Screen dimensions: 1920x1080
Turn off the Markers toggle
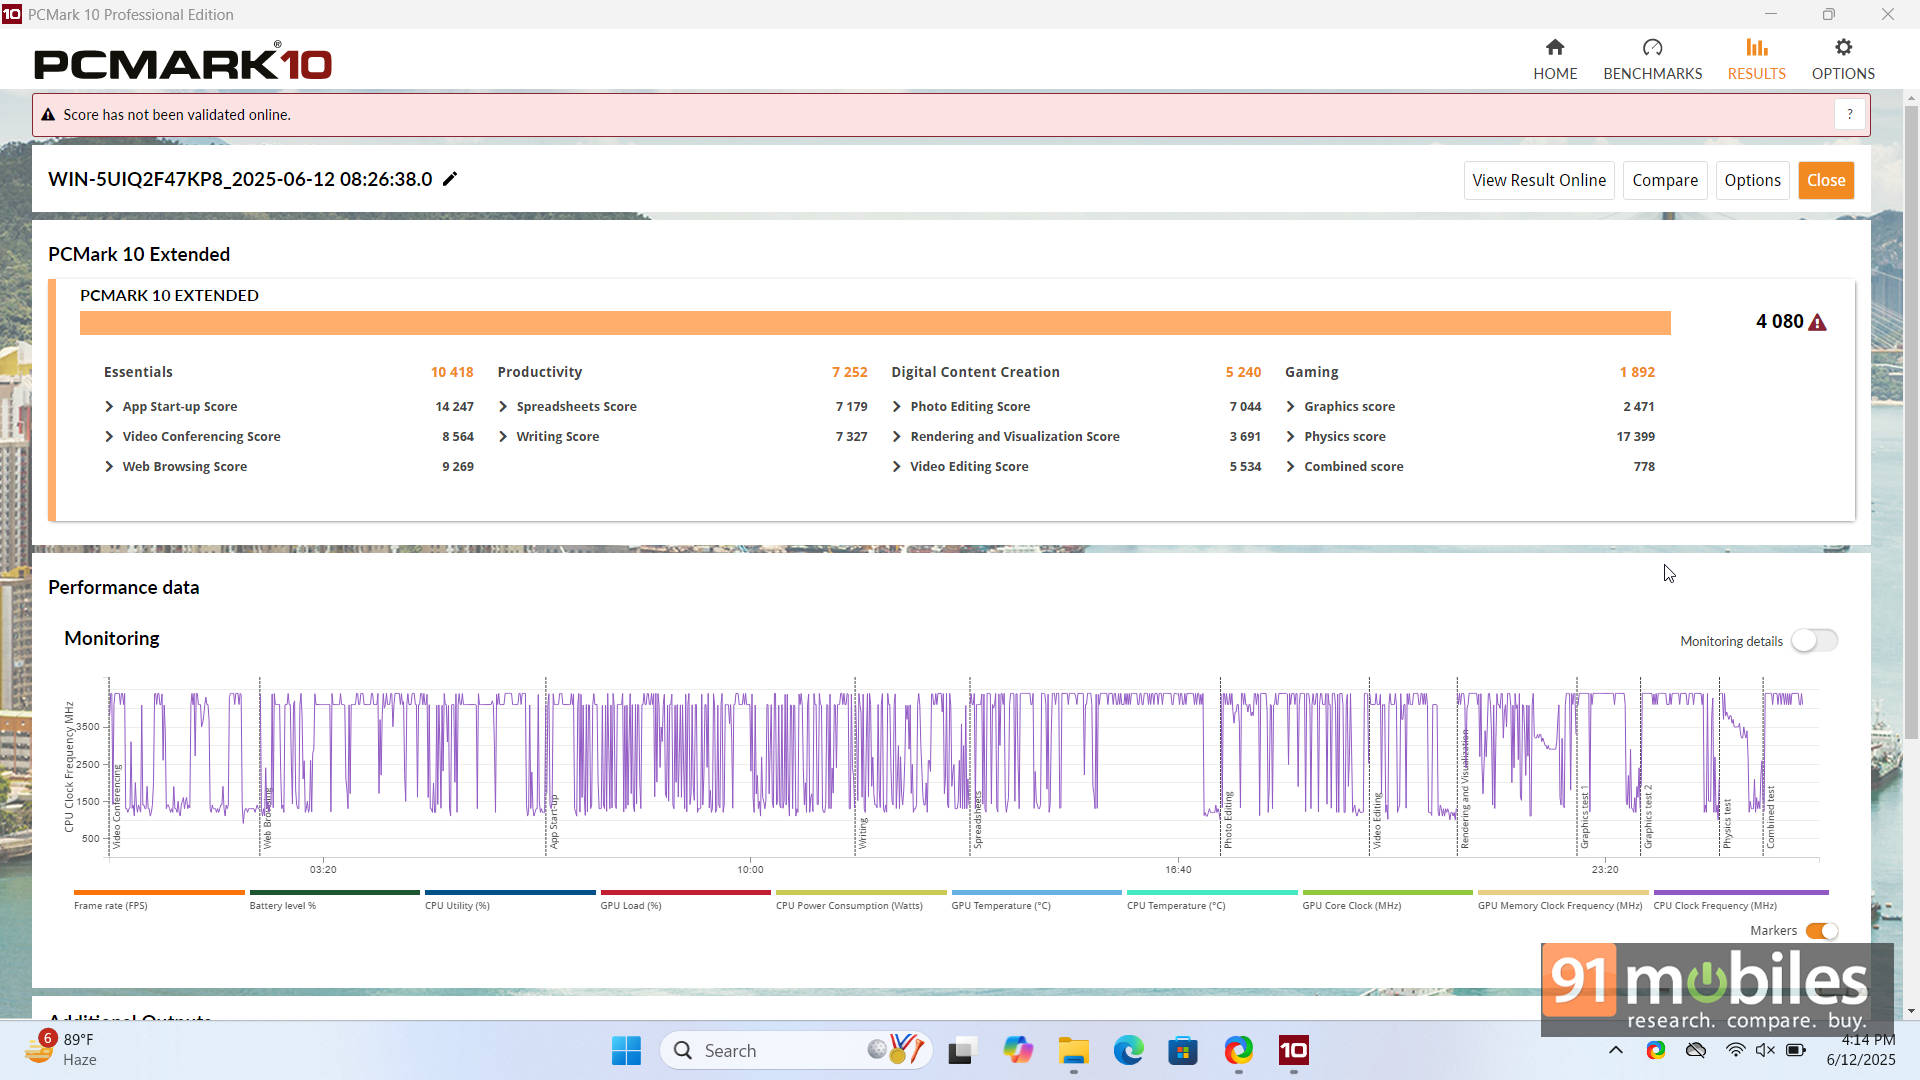pos(1822,931)
